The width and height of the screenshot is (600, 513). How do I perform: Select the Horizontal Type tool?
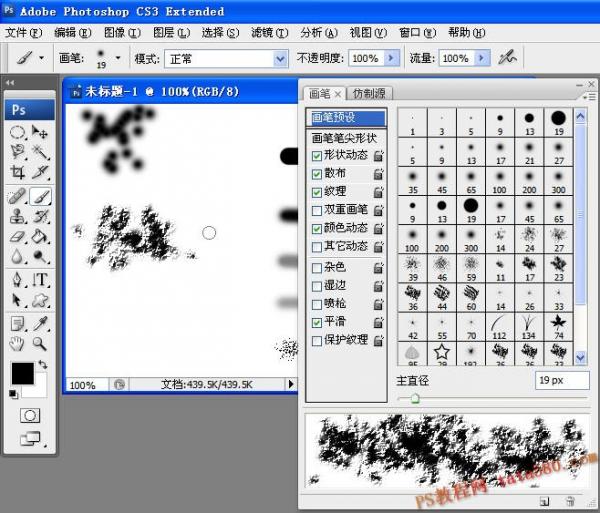point(41,280)
